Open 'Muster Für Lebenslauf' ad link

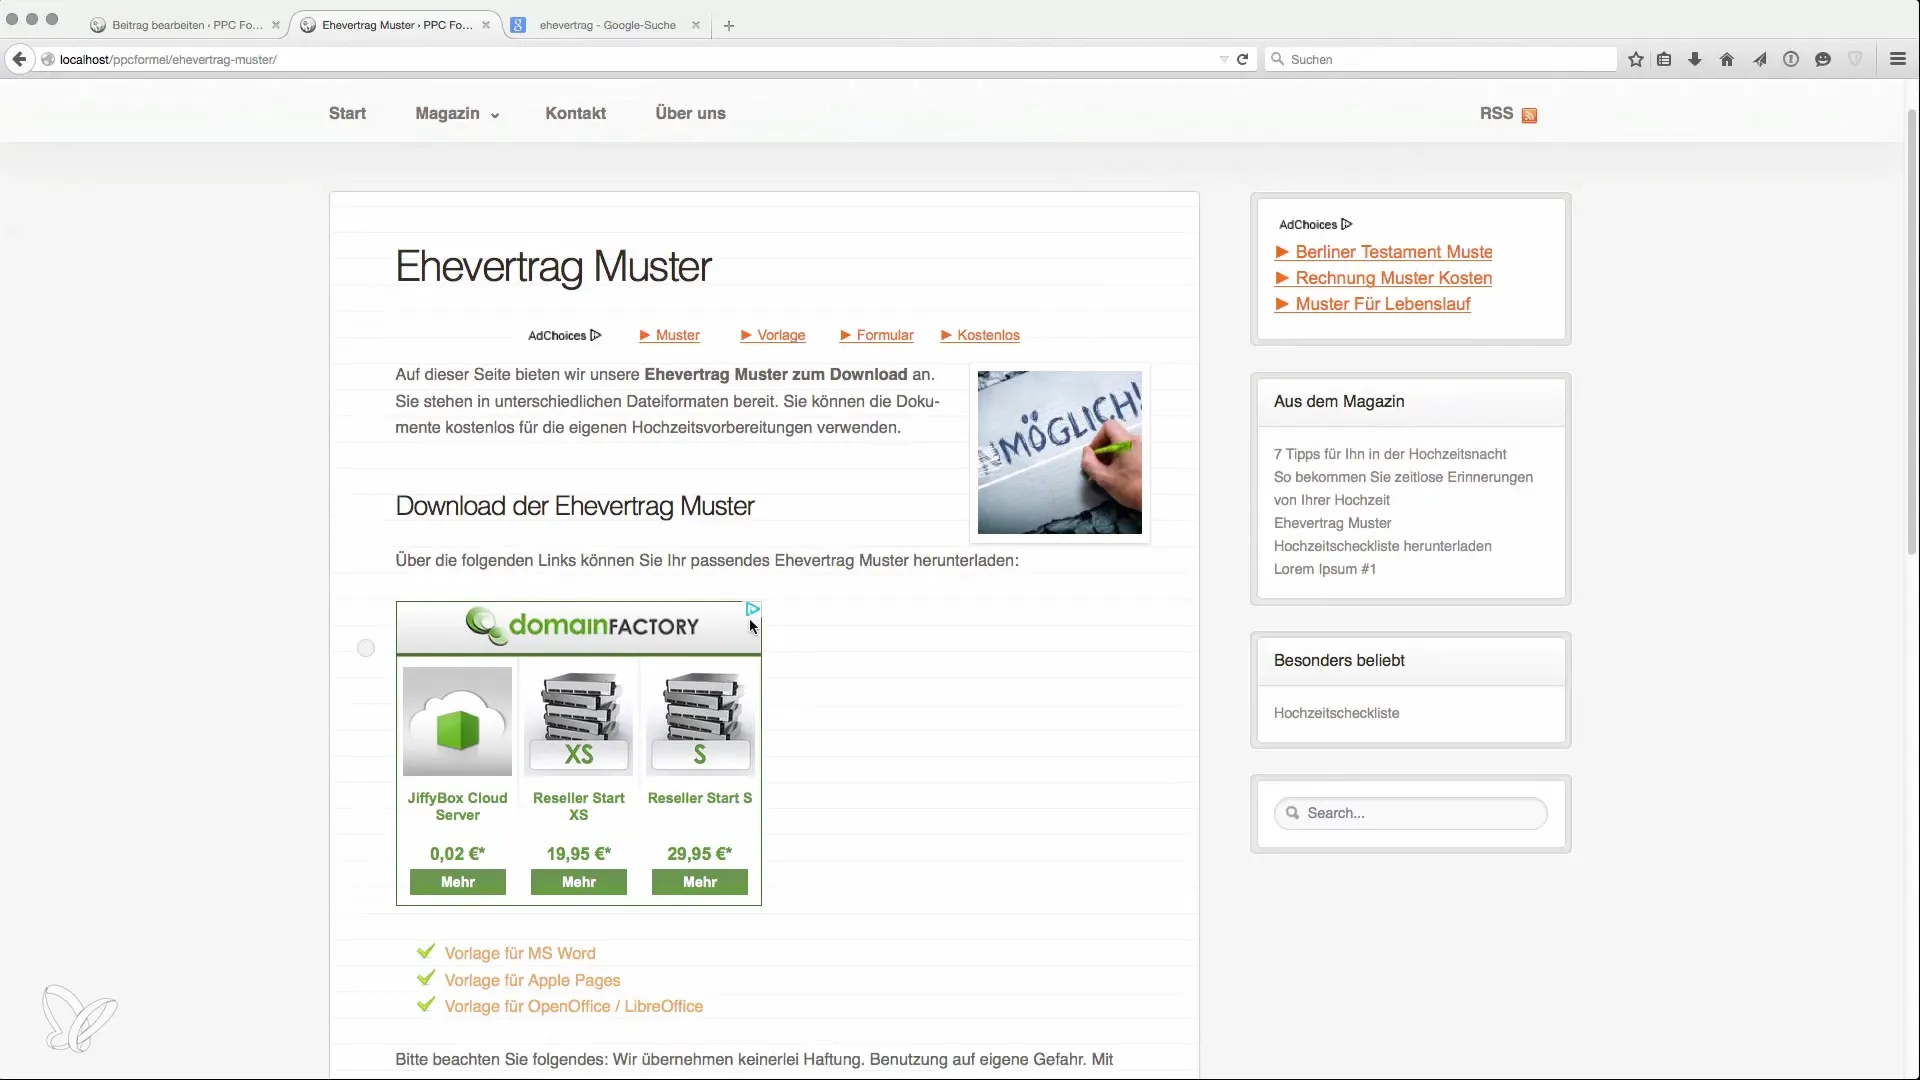(x=1372, y=304)
